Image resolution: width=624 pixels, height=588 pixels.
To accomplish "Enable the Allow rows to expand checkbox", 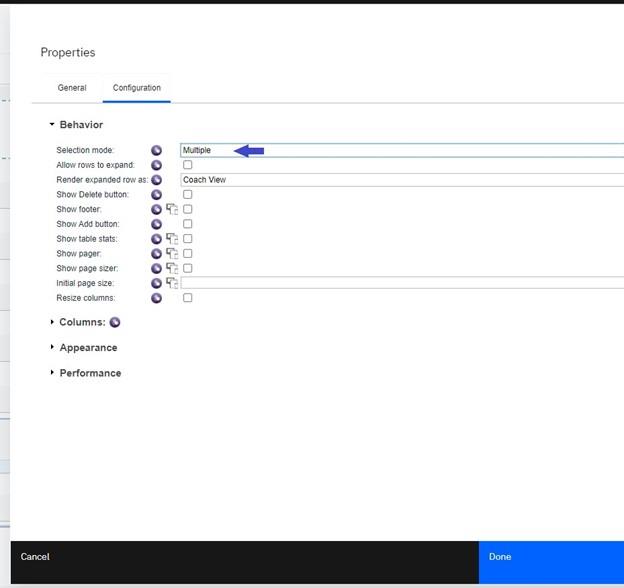I will 187,165.
